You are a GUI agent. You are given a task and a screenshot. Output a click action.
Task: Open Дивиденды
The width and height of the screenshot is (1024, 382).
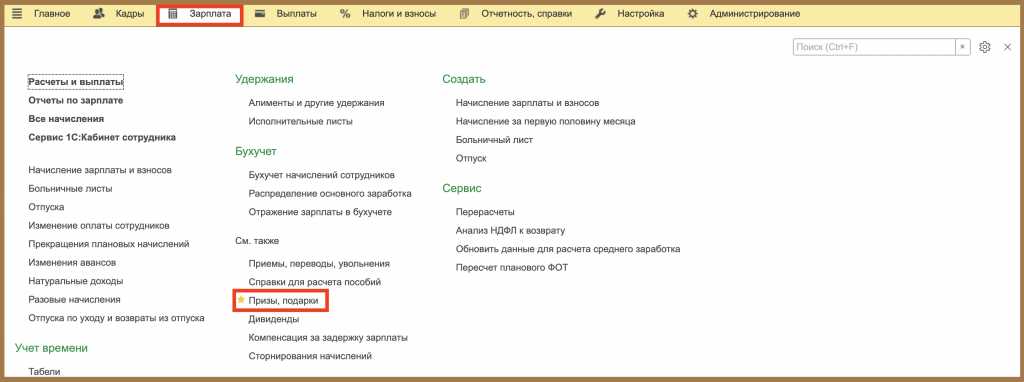coord(274,319)
